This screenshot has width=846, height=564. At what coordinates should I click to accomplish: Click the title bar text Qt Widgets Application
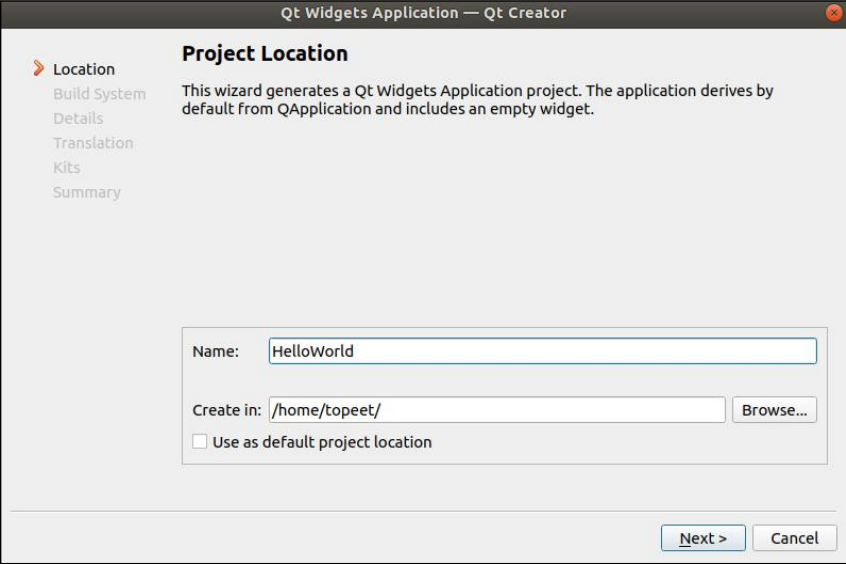point(369,13)
